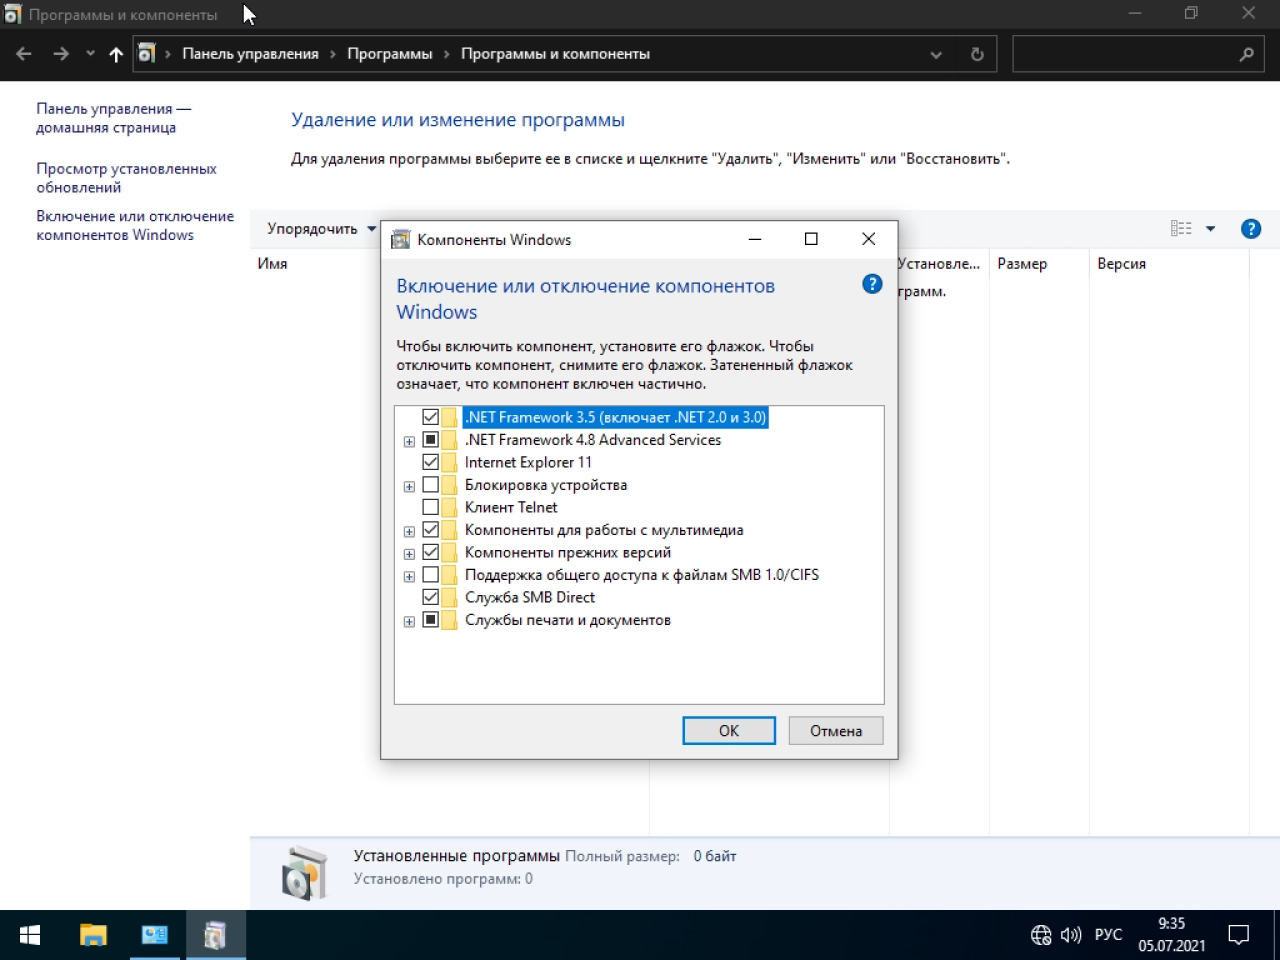Toggle .NET Framework 3.5 checkbox
This screenshot has height=960, width=1280.
430,417
